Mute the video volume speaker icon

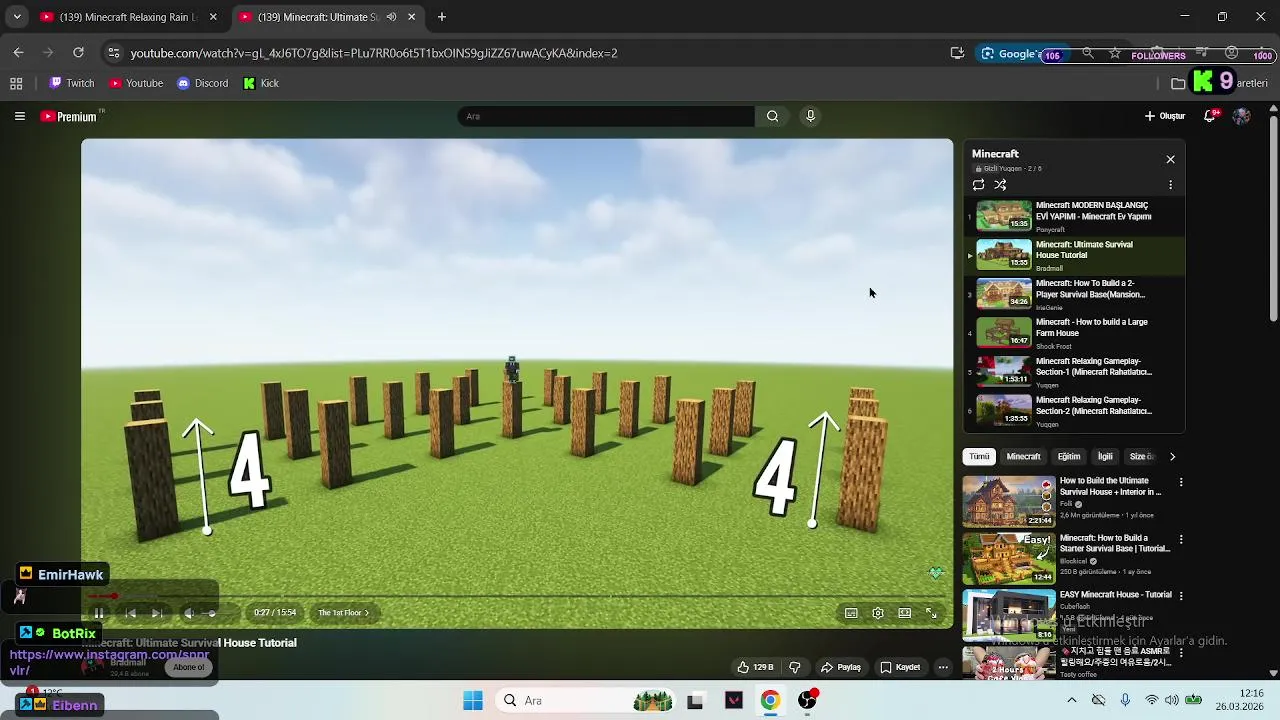189,613
